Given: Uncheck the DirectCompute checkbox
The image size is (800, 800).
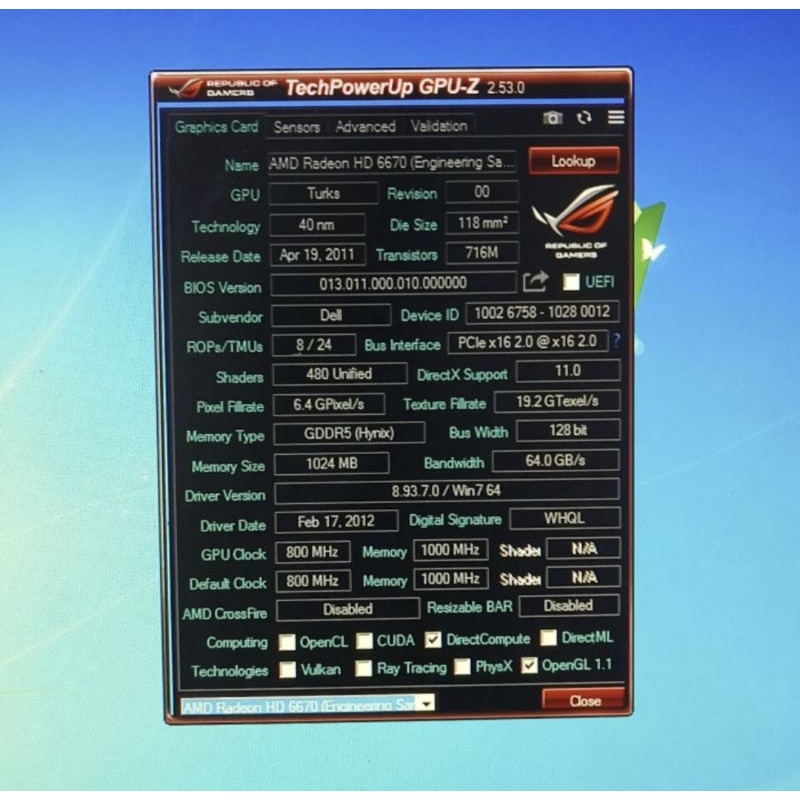Looking at the screenshot, I should [433, 639].
